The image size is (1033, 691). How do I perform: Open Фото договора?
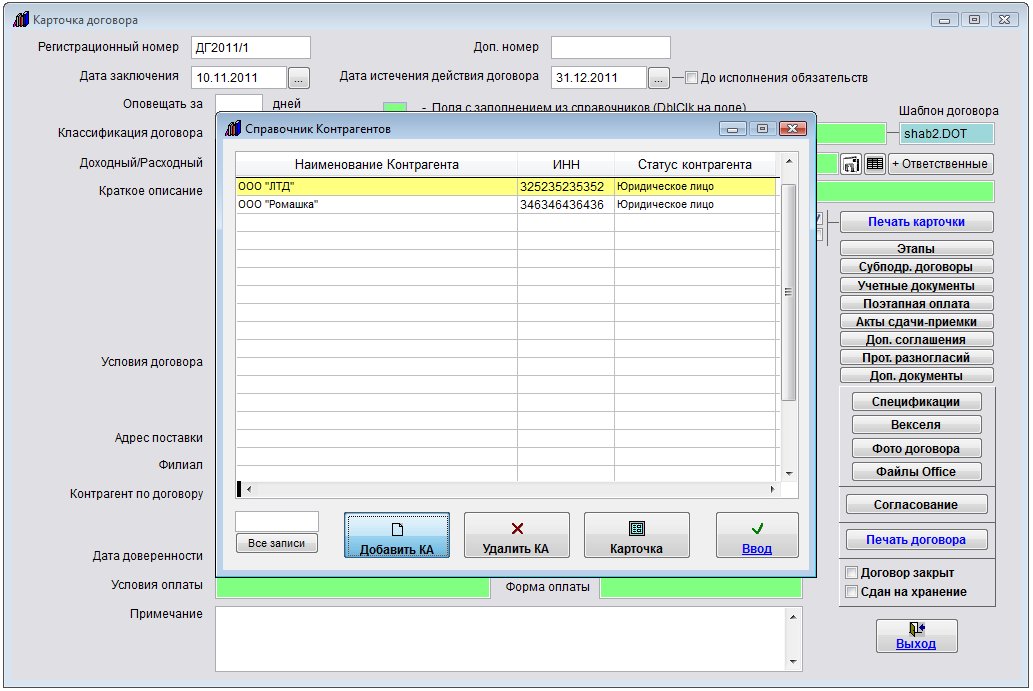pyautogui.click(x=916, y=449)
